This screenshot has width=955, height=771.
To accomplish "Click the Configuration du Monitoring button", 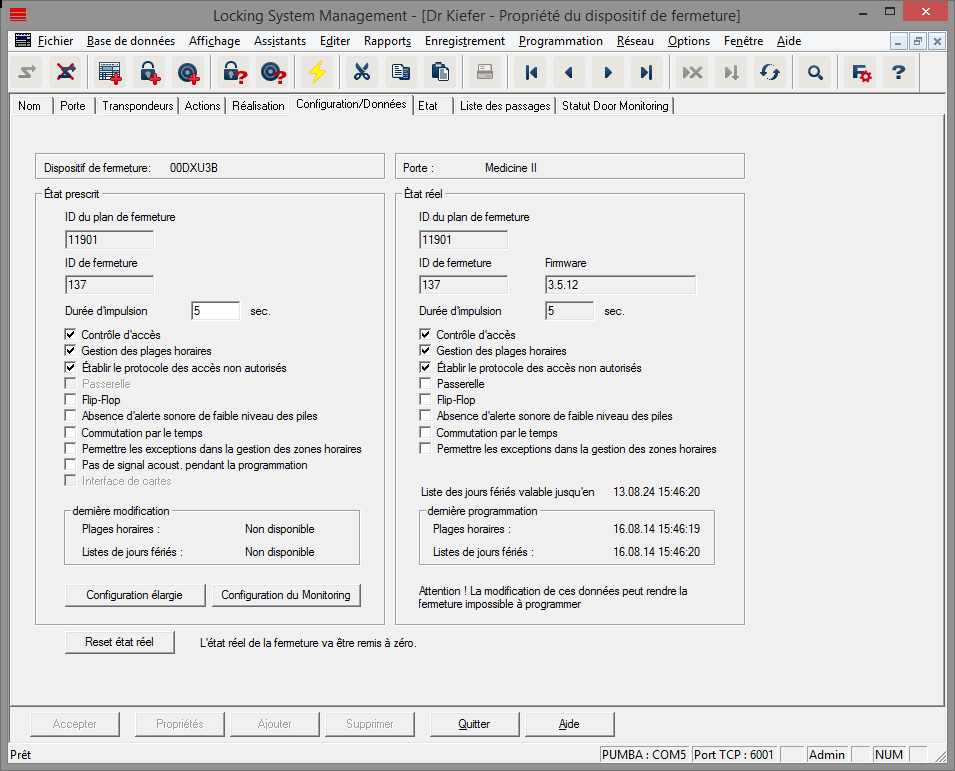I will (x=287, y=595).
